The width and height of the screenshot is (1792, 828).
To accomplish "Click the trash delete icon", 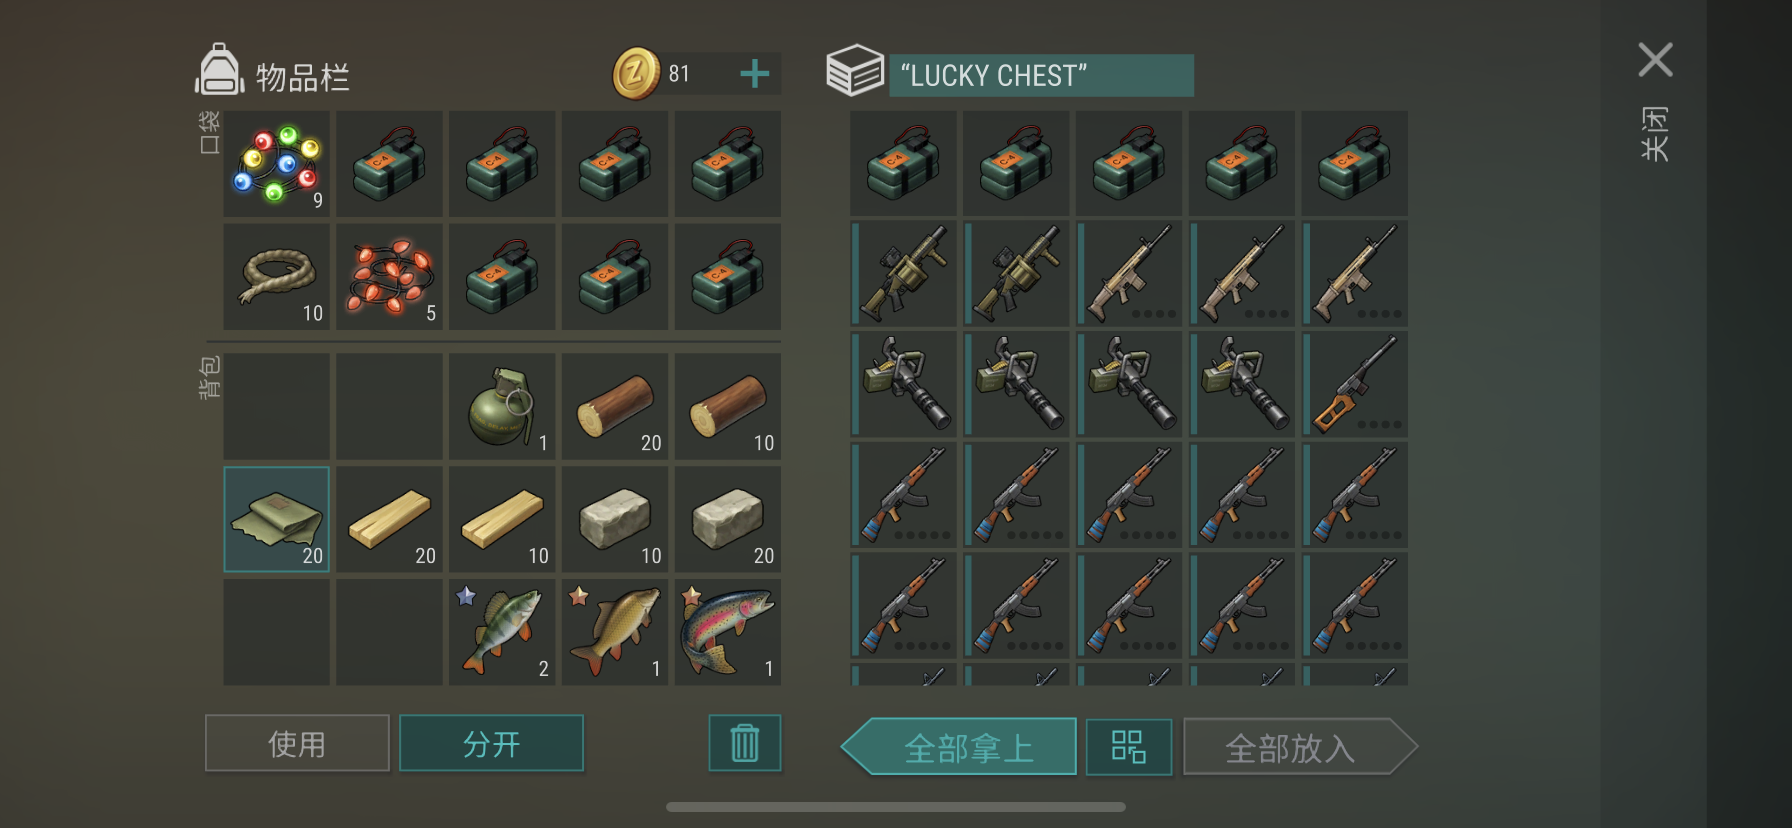I will tap(745, 743).
